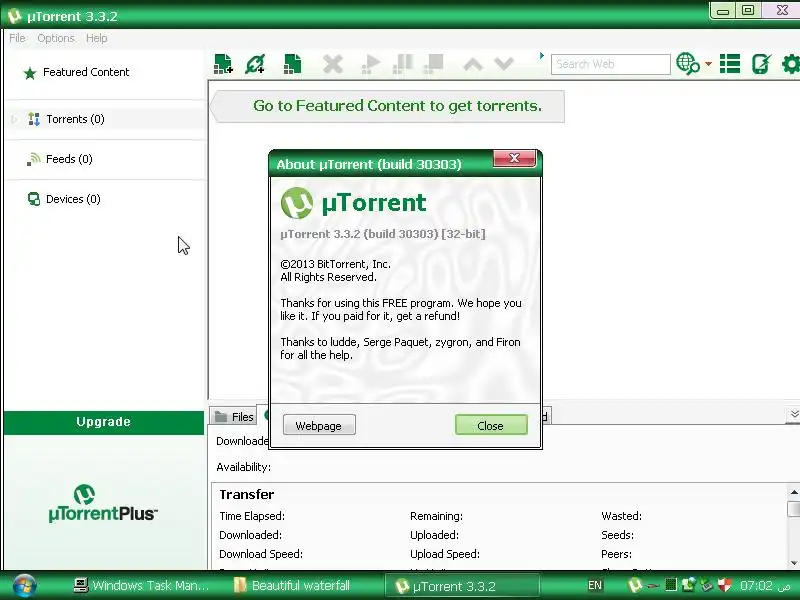Click the µTorrent 3.3.2 taskbar button
This screenshot has width=800, height=600.
pos(462,586)
